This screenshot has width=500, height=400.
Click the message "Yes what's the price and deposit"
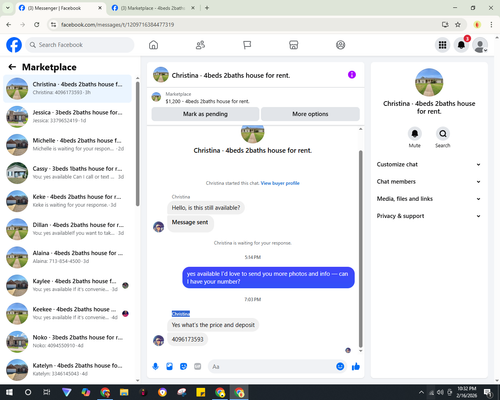pos(213,325)
